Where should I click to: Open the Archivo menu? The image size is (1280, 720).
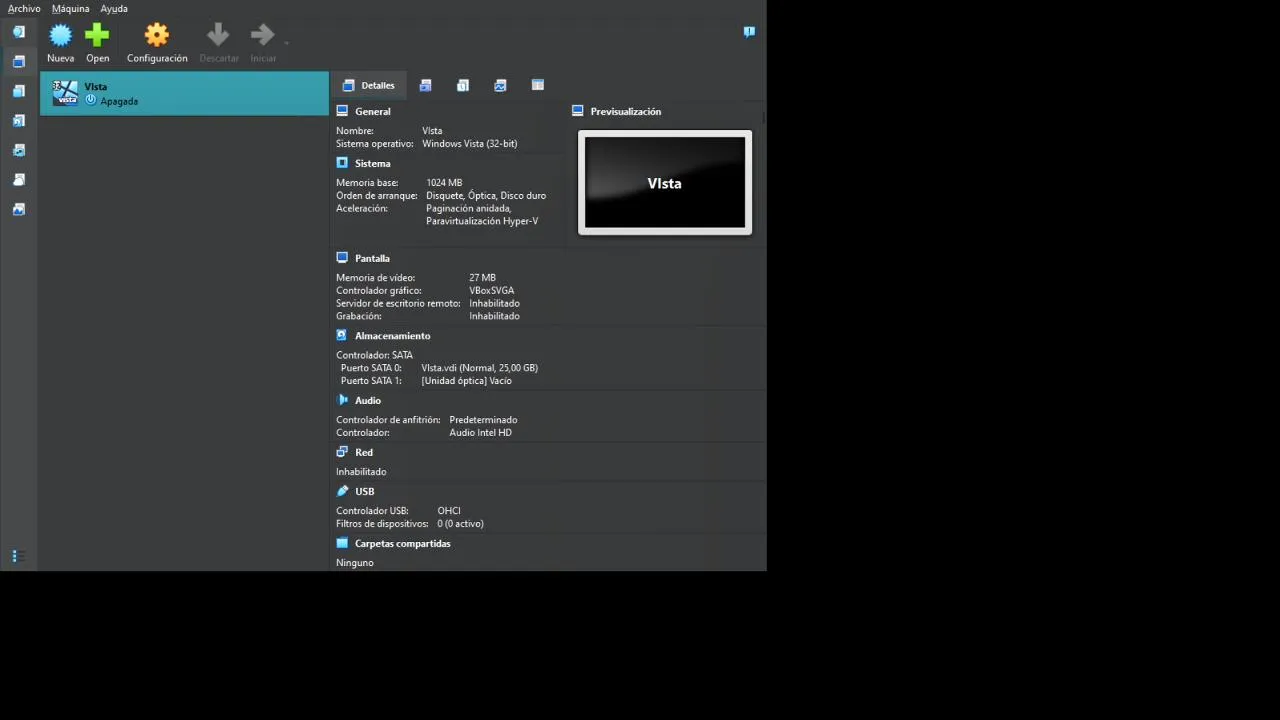coord(24,8)
